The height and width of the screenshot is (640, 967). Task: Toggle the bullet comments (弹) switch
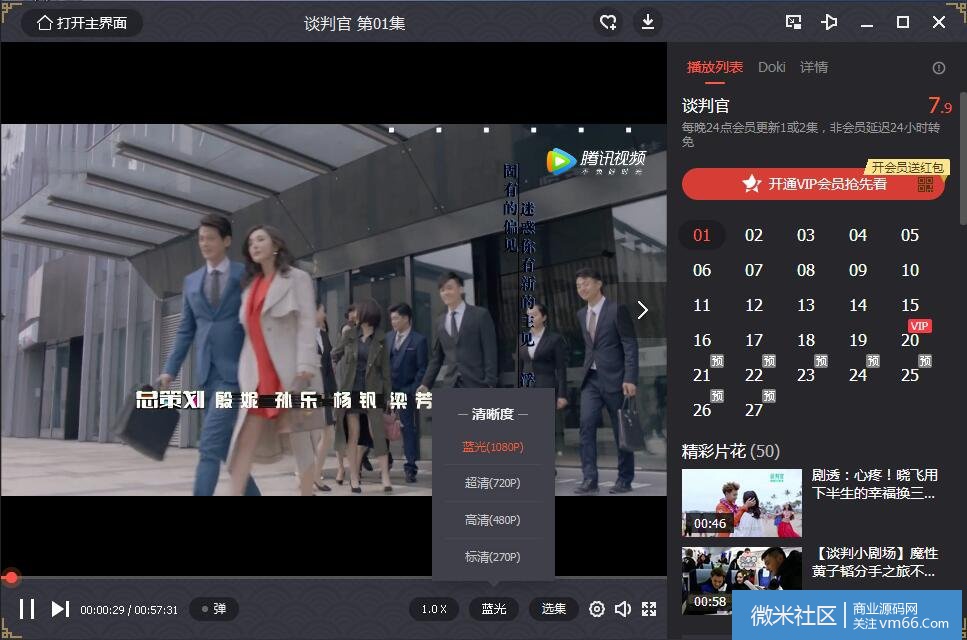[213, 609]
